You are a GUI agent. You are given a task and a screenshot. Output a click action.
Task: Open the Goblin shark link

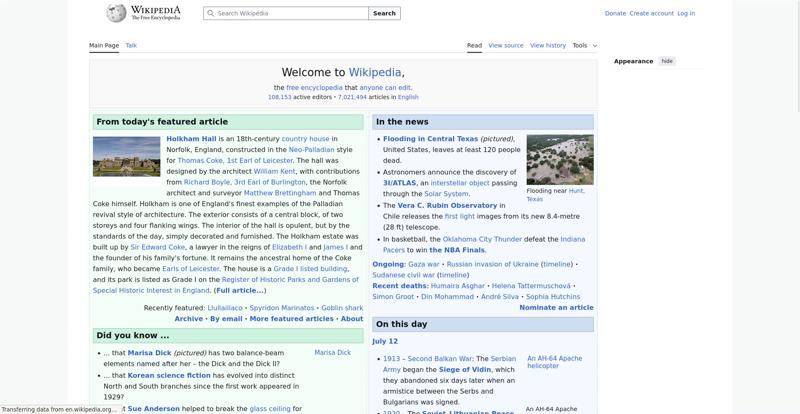coord(342,308)
